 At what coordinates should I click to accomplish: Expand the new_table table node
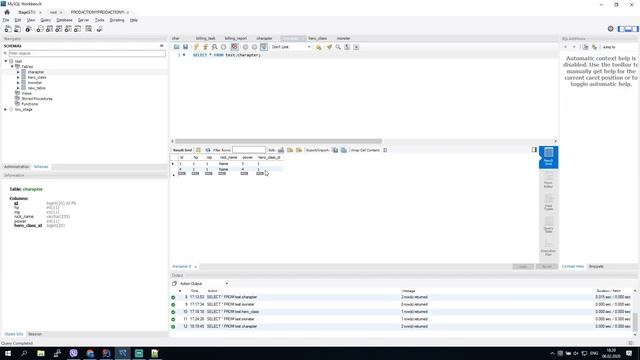(18, 88)
